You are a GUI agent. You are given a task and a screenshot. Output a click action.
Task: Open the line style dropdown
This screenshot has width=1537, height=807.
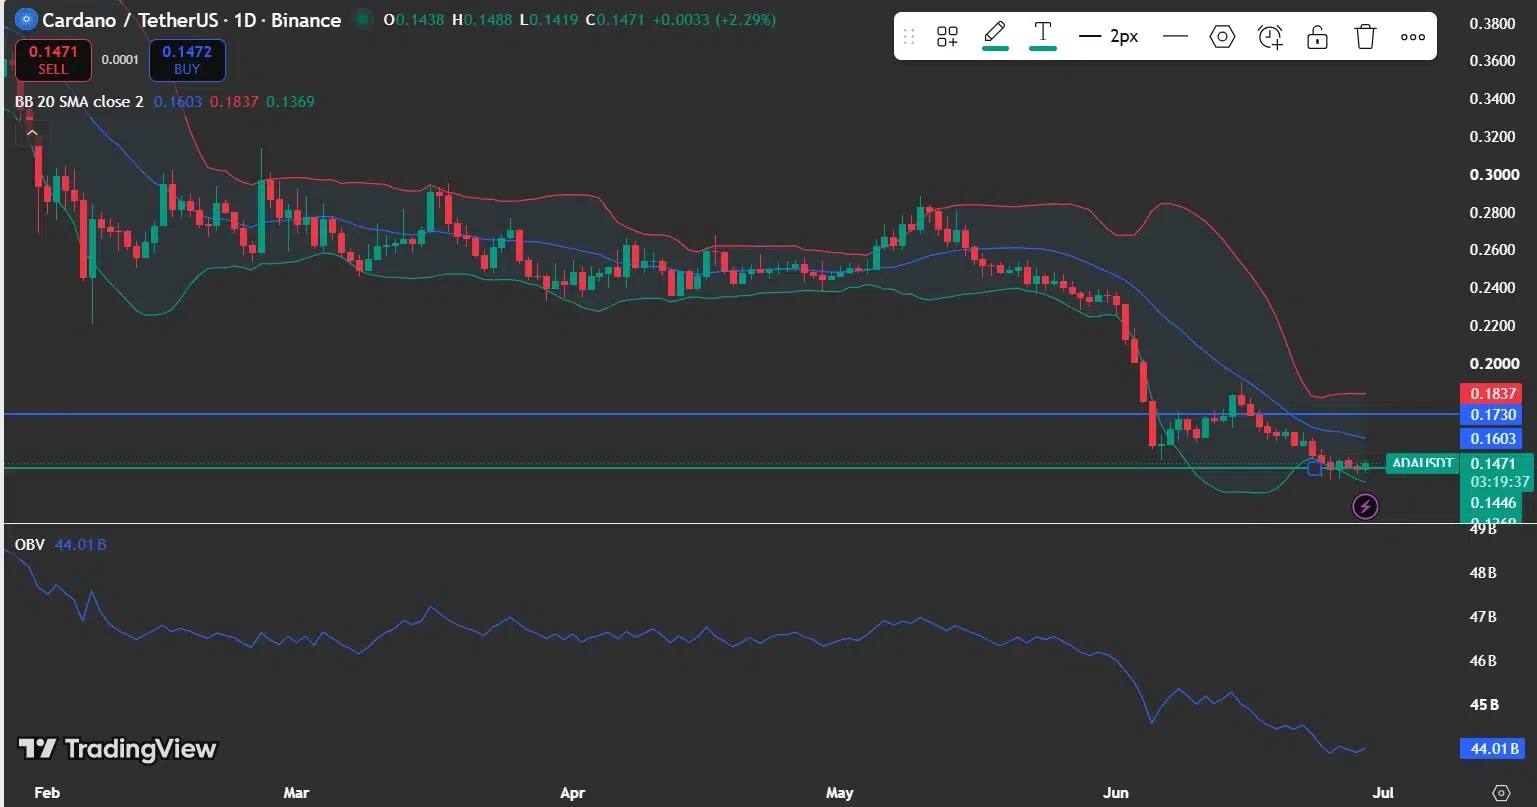coord(1175,37)
